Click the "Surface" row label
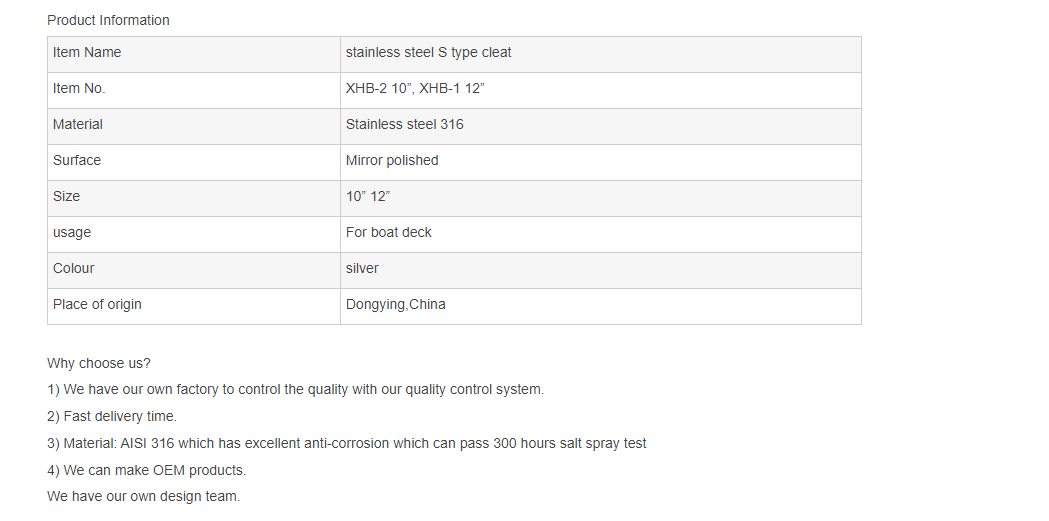 (x=77, y=160)
